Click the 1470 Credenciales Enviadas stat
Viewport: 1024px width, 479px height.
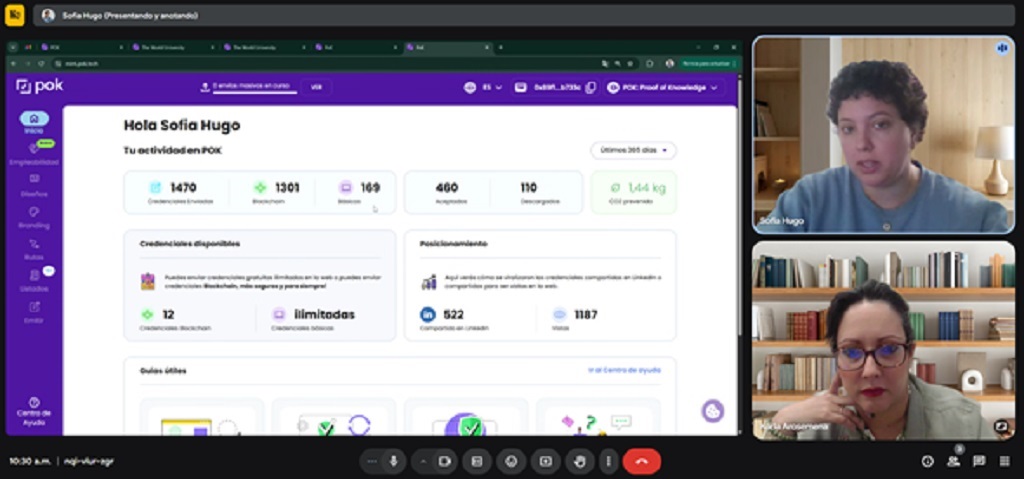point(182,193)
